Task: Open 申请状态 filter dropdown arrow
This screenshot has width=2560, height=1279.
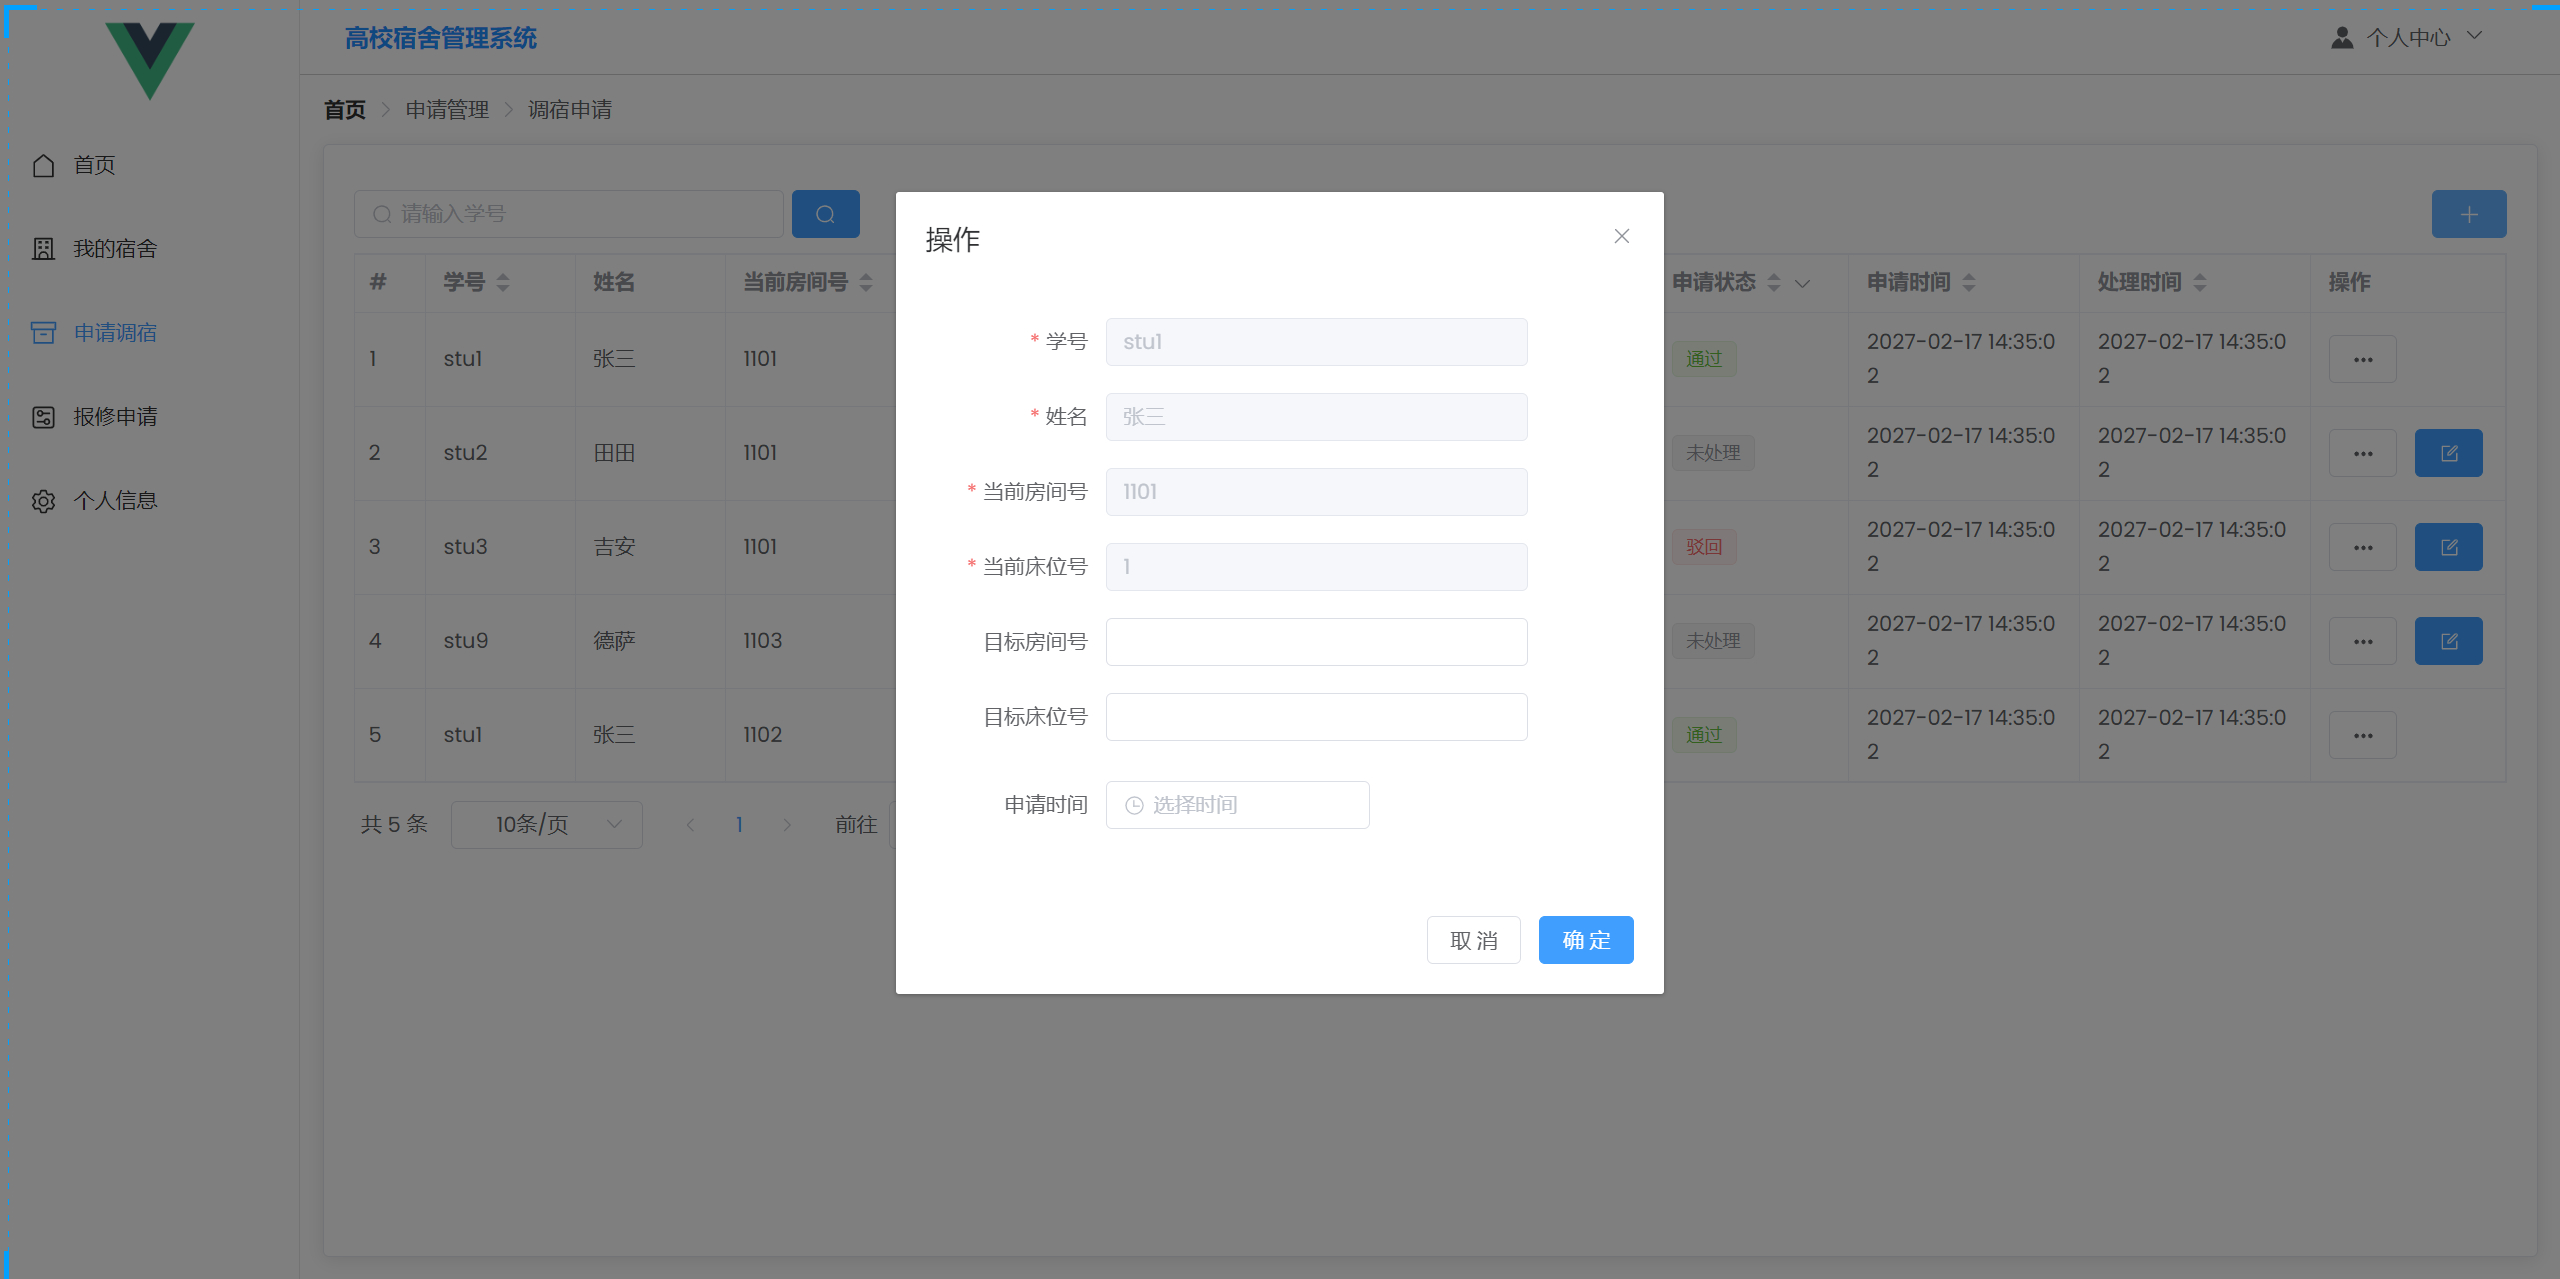Action: pos(1803,283)
